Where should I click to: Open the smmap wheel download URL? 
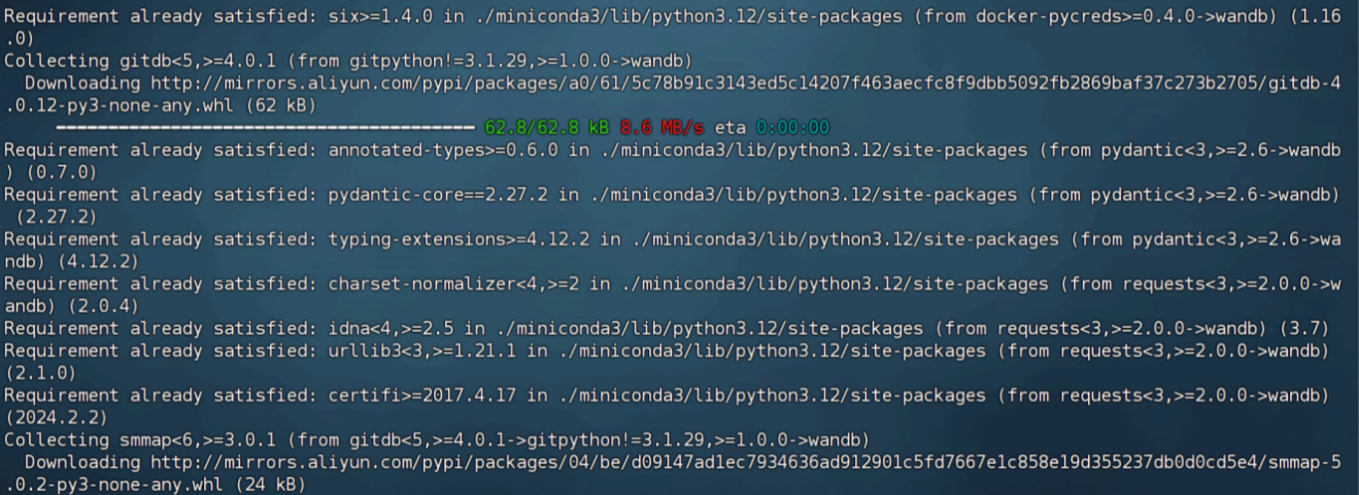click(746, 462)
